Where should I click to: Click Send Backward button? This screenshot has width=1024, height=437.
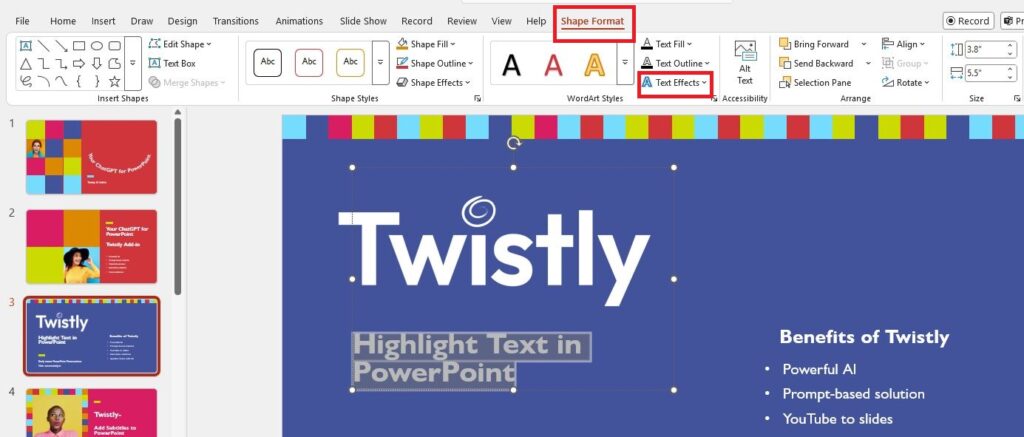[x=816, y=63]
